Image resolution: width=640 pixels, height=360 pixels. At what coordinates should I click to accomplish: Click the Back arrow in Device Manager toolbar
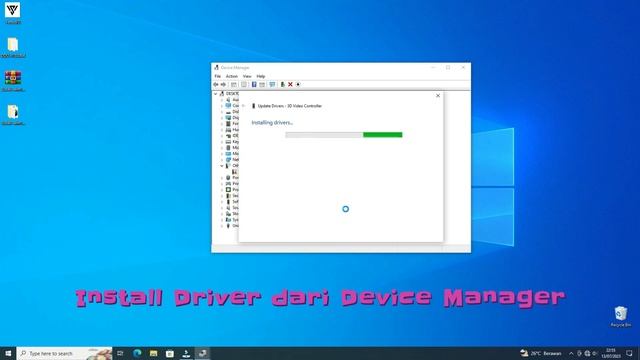tap(216, 84)
